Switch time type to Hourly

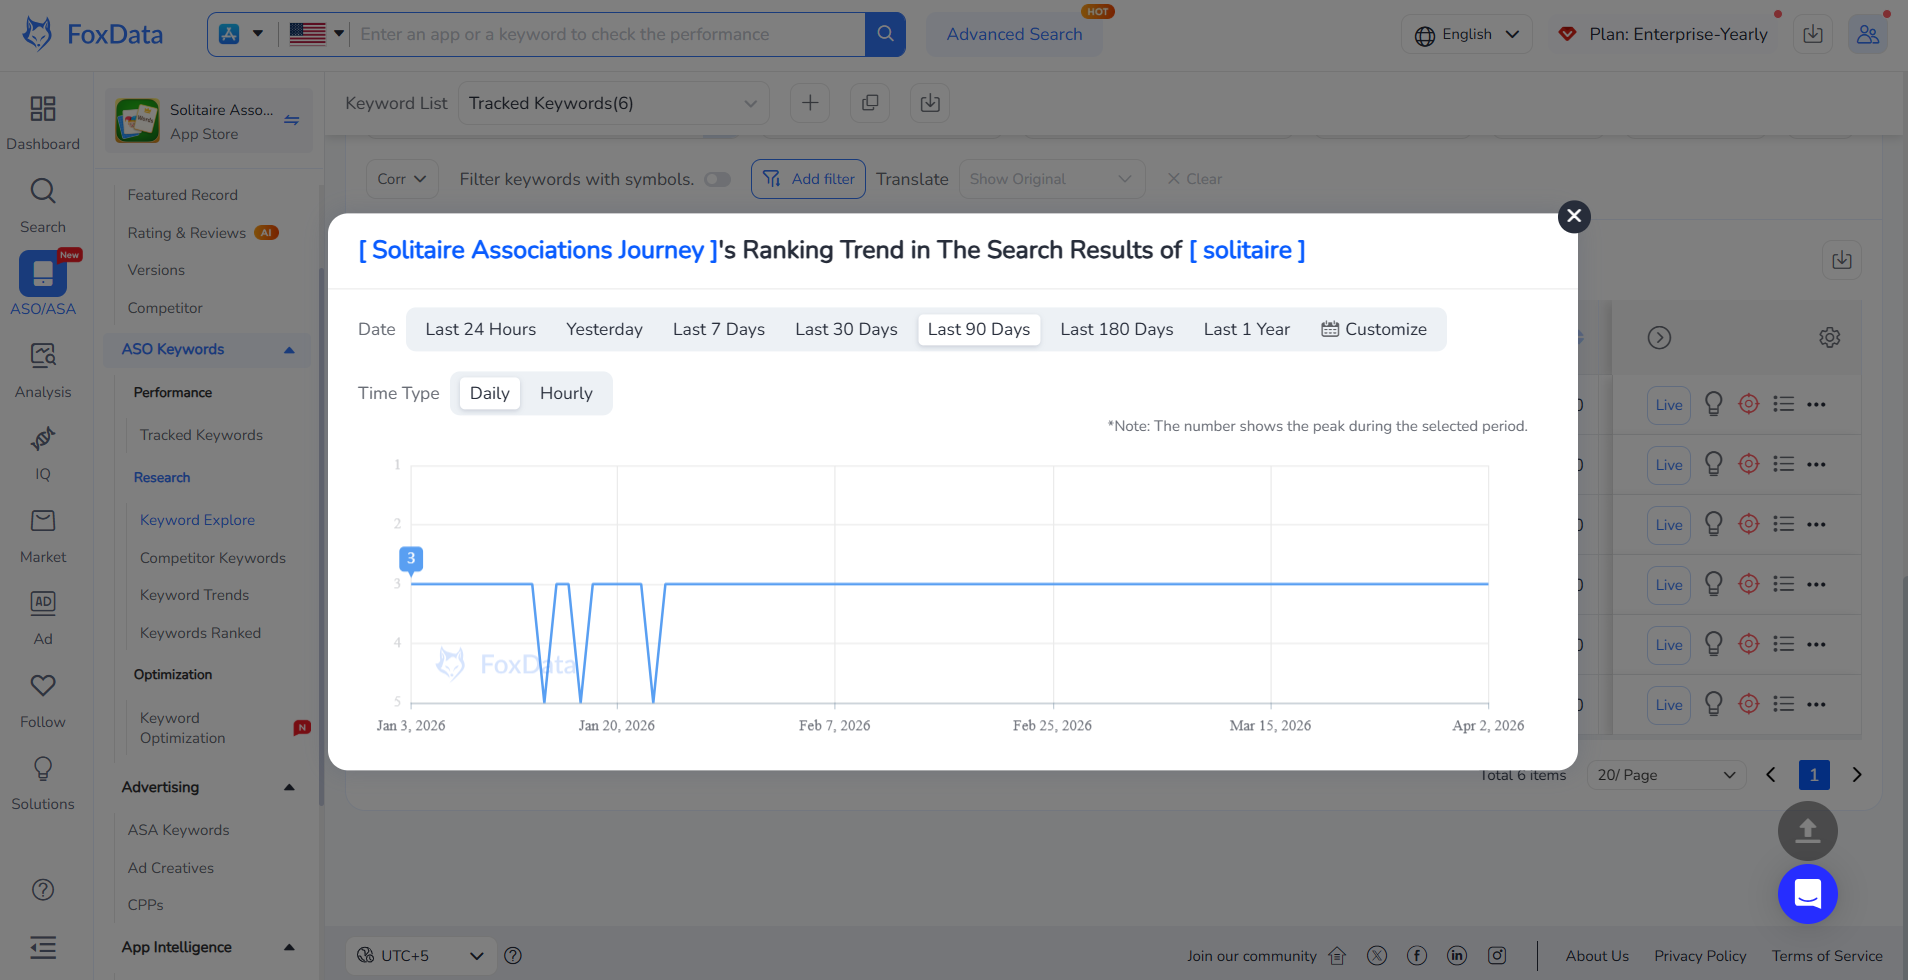[x=566, y=393]
